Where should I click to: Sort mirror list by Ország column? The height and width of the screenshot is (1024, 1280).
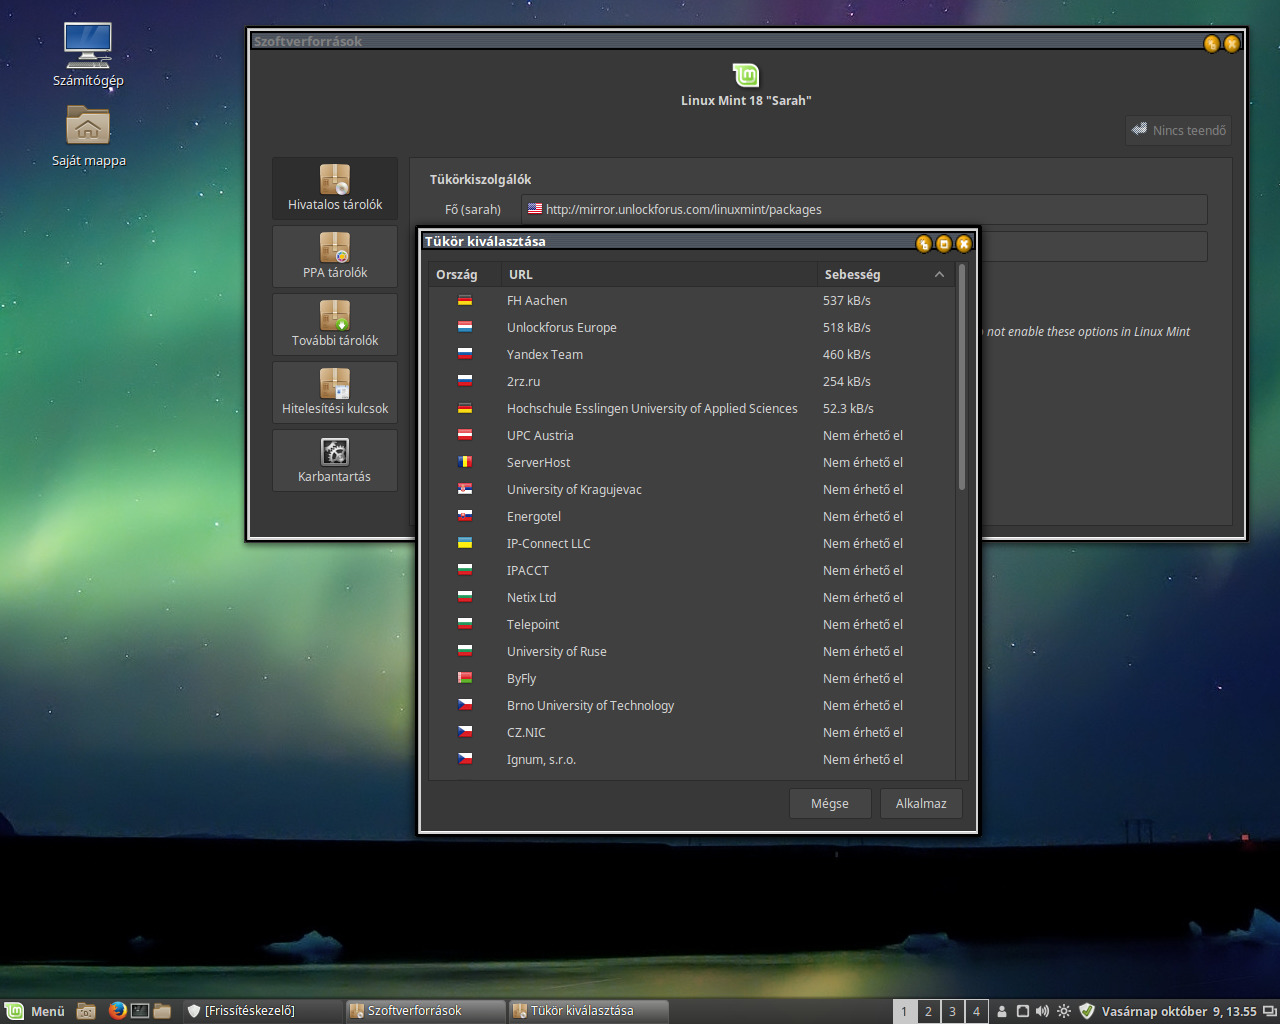point(465,274)
